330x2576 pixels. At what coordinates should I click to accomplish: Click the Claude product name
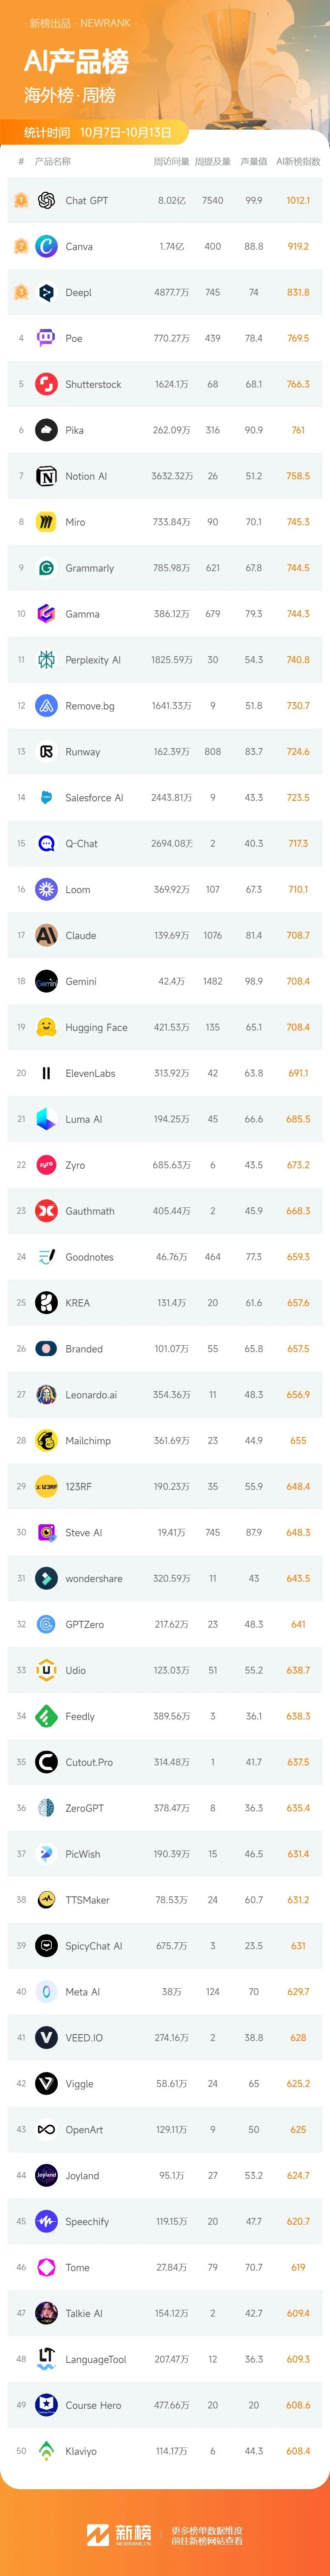point(81,935)
